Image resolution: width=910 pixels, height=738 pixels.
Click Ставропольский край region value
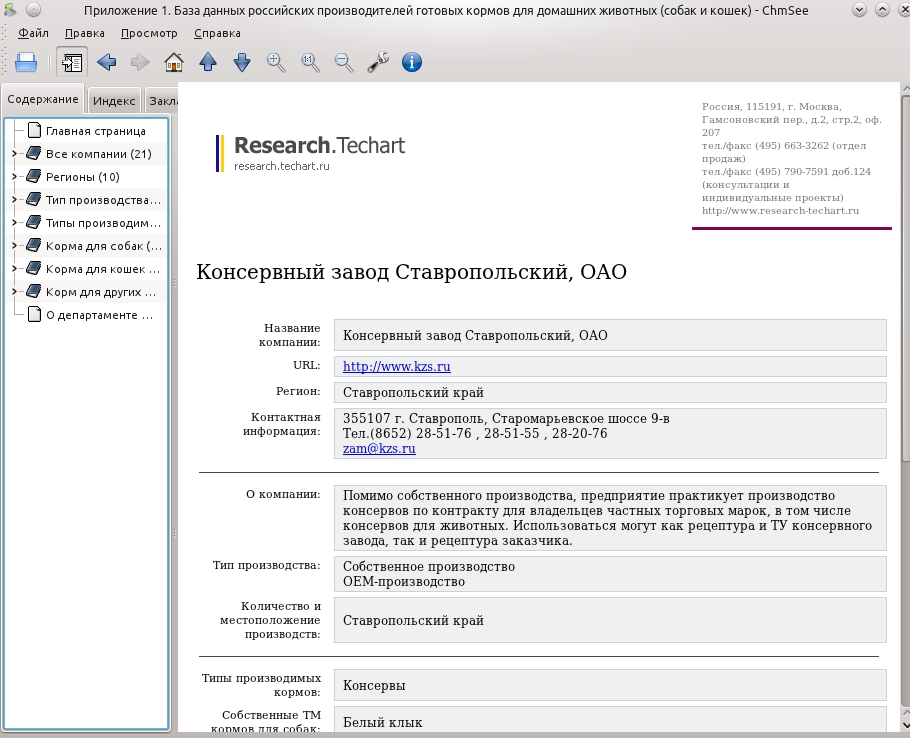pos(413,393)
